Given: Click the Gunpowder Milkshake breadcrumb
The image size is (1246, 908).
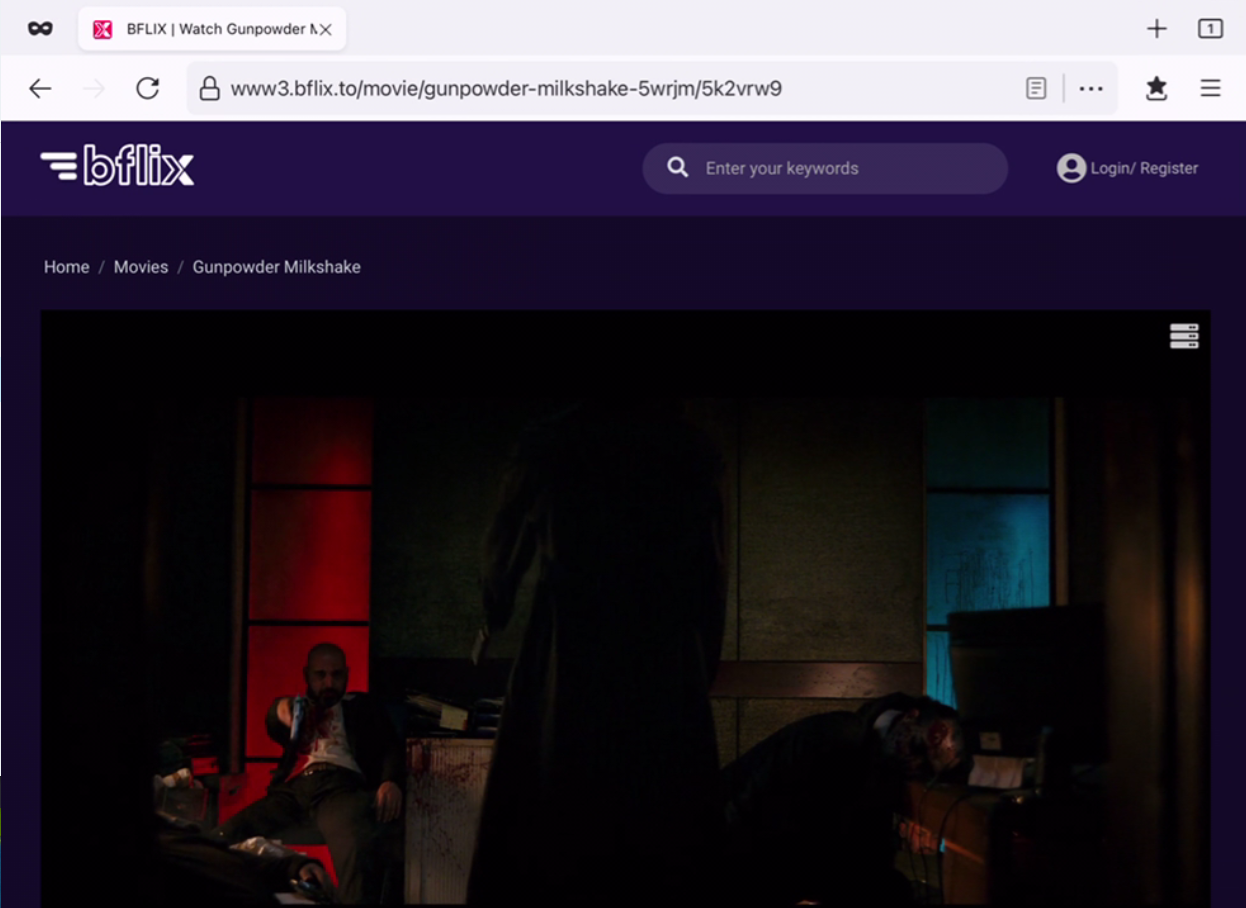Looking at the screenshot, I should (x=277, y=267).
